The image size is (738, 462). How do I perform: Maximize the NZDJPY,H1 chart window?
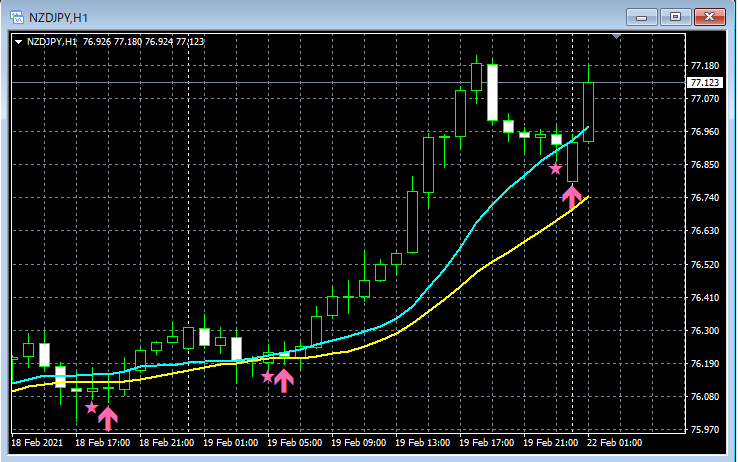point(675,17)
